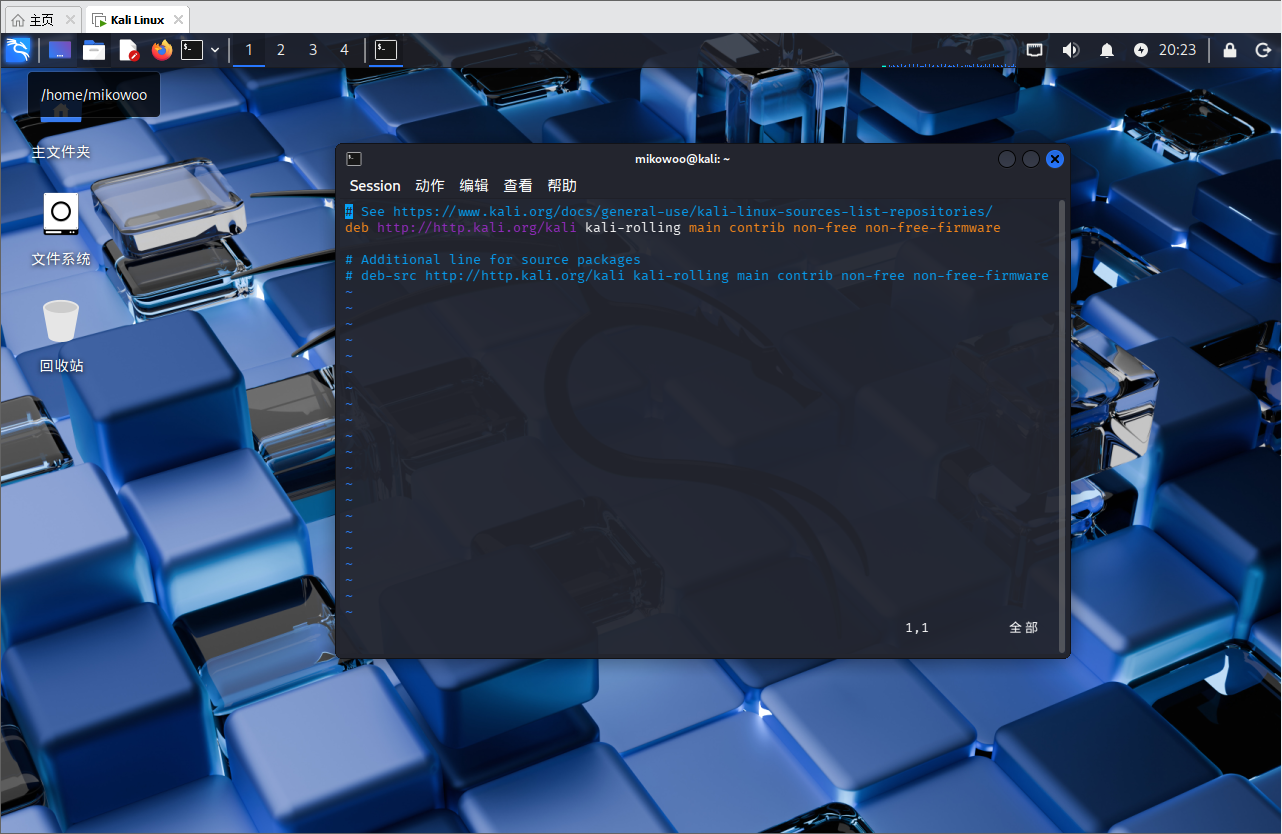The width and height of the screenshot is (1282, 834).
Task: Open the notifications bell icon
Action: (x=1107, y=50)
